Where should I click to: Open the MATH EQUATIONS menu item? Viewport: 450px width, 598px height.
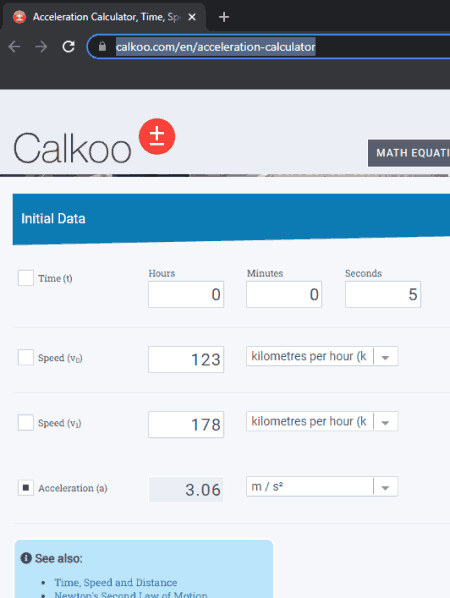pyautogui.click(x=409, y=153)
